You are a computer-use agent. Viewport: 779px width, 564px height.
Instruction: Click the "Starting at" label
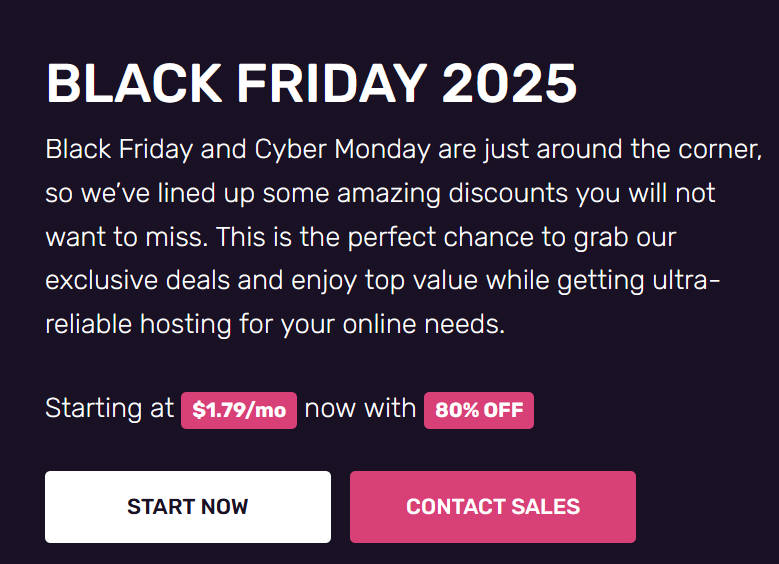point(109,408)
